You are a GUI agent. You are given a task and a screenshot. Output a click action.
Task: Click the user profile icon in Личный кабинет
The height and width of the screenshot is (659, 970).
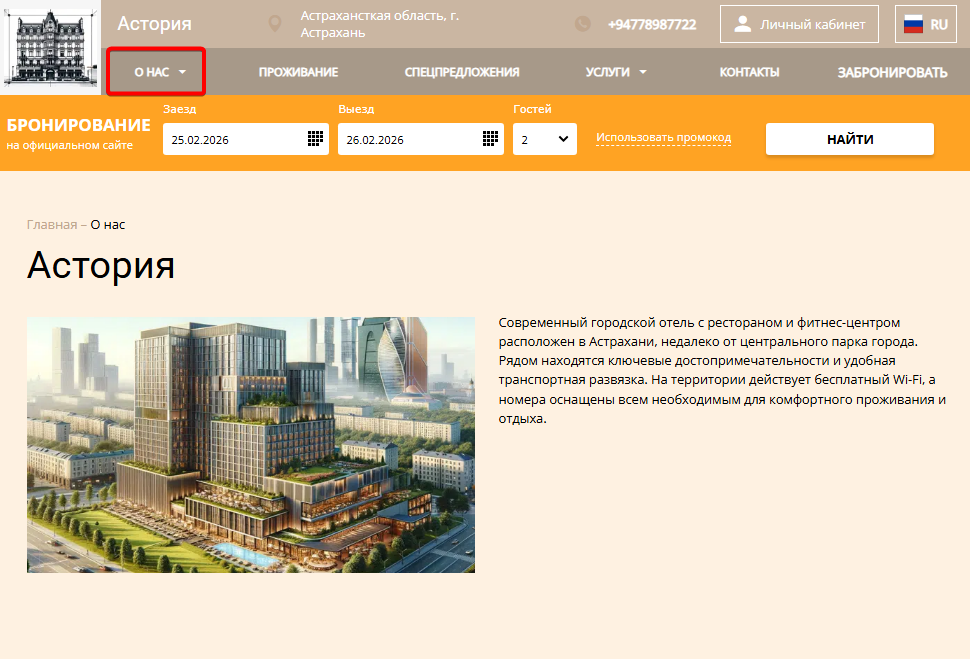pos(742,24)
